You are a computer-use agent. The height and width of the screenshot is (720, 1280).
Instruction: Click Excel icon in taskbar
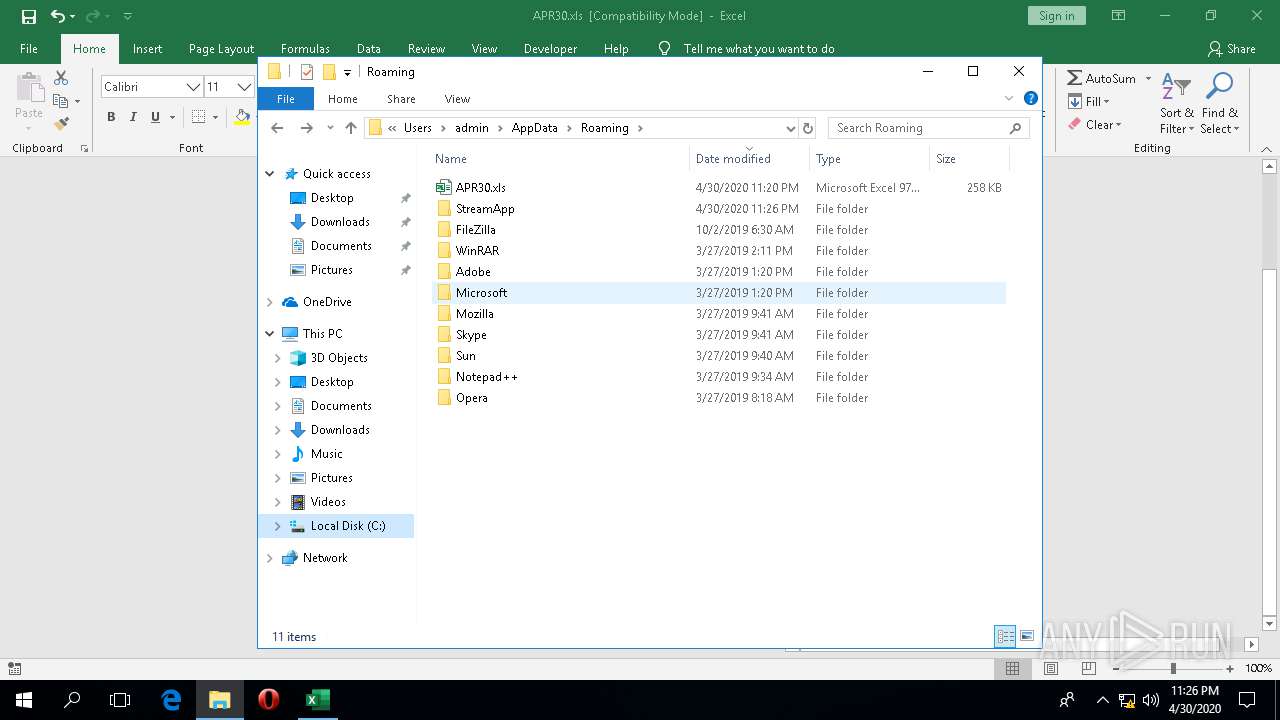[x=317, y=699]
